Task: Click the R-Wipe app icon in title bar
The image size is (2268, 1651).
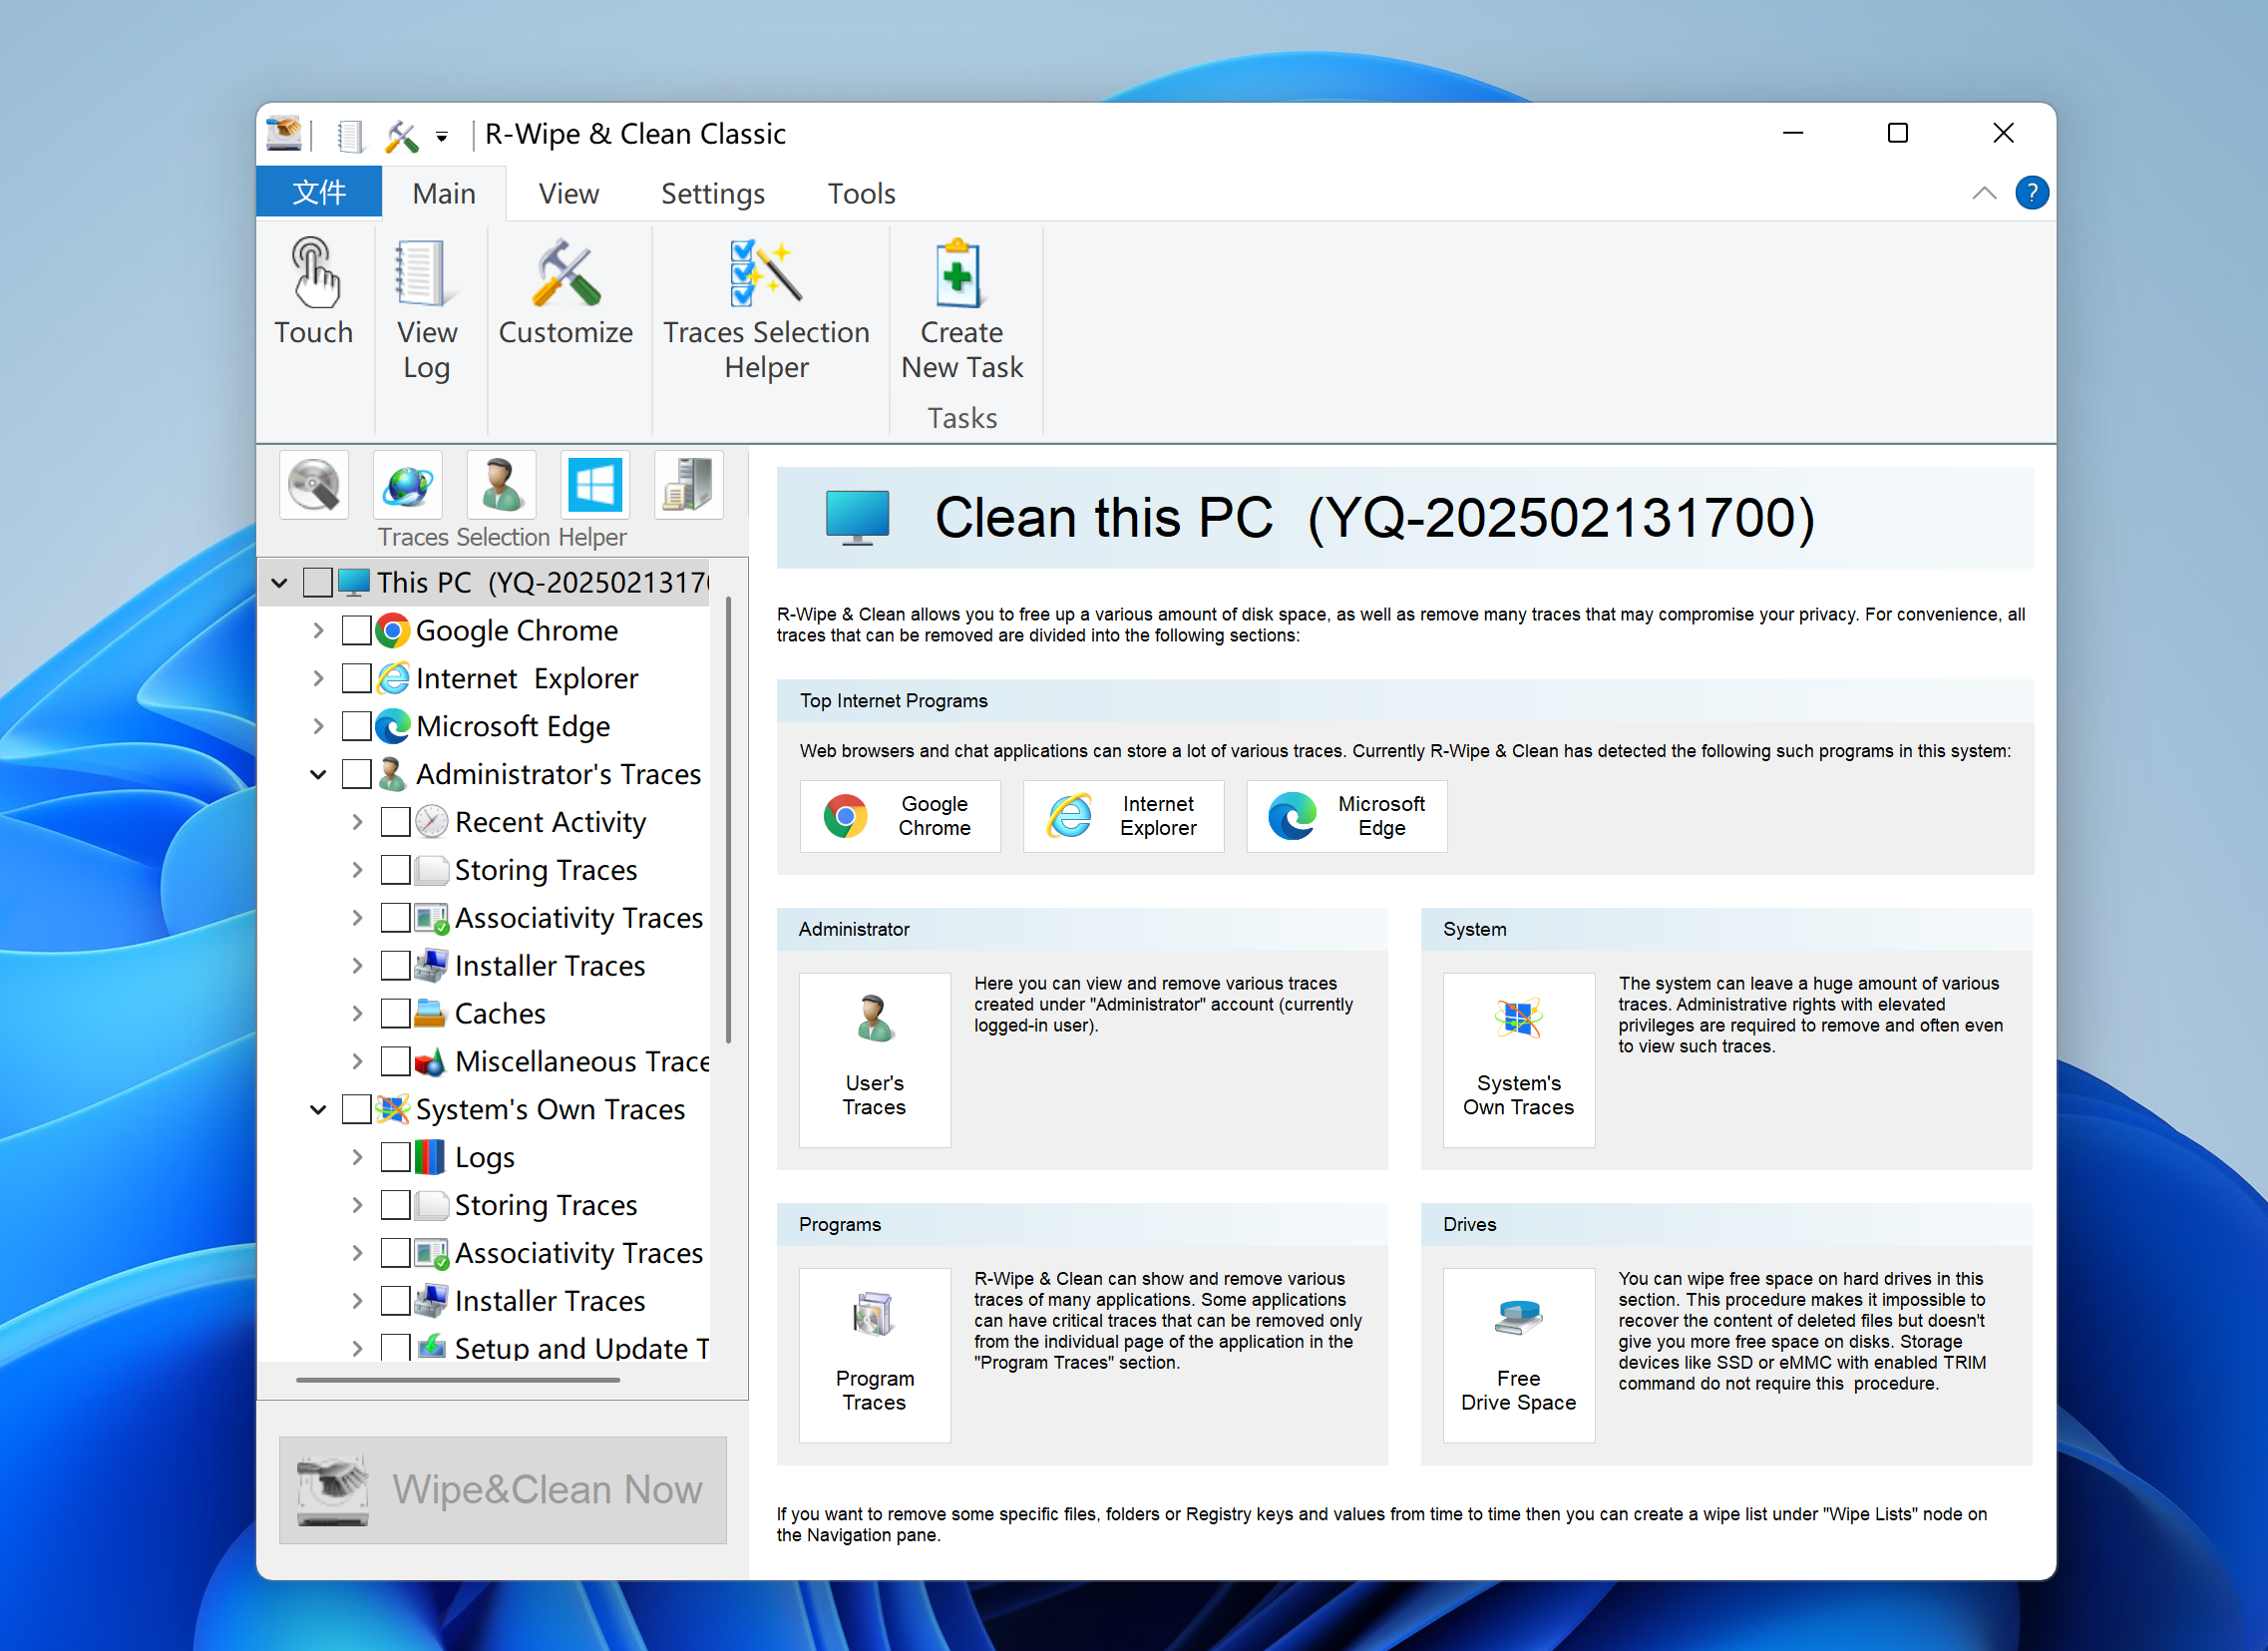Action: (x=284, y=134)
